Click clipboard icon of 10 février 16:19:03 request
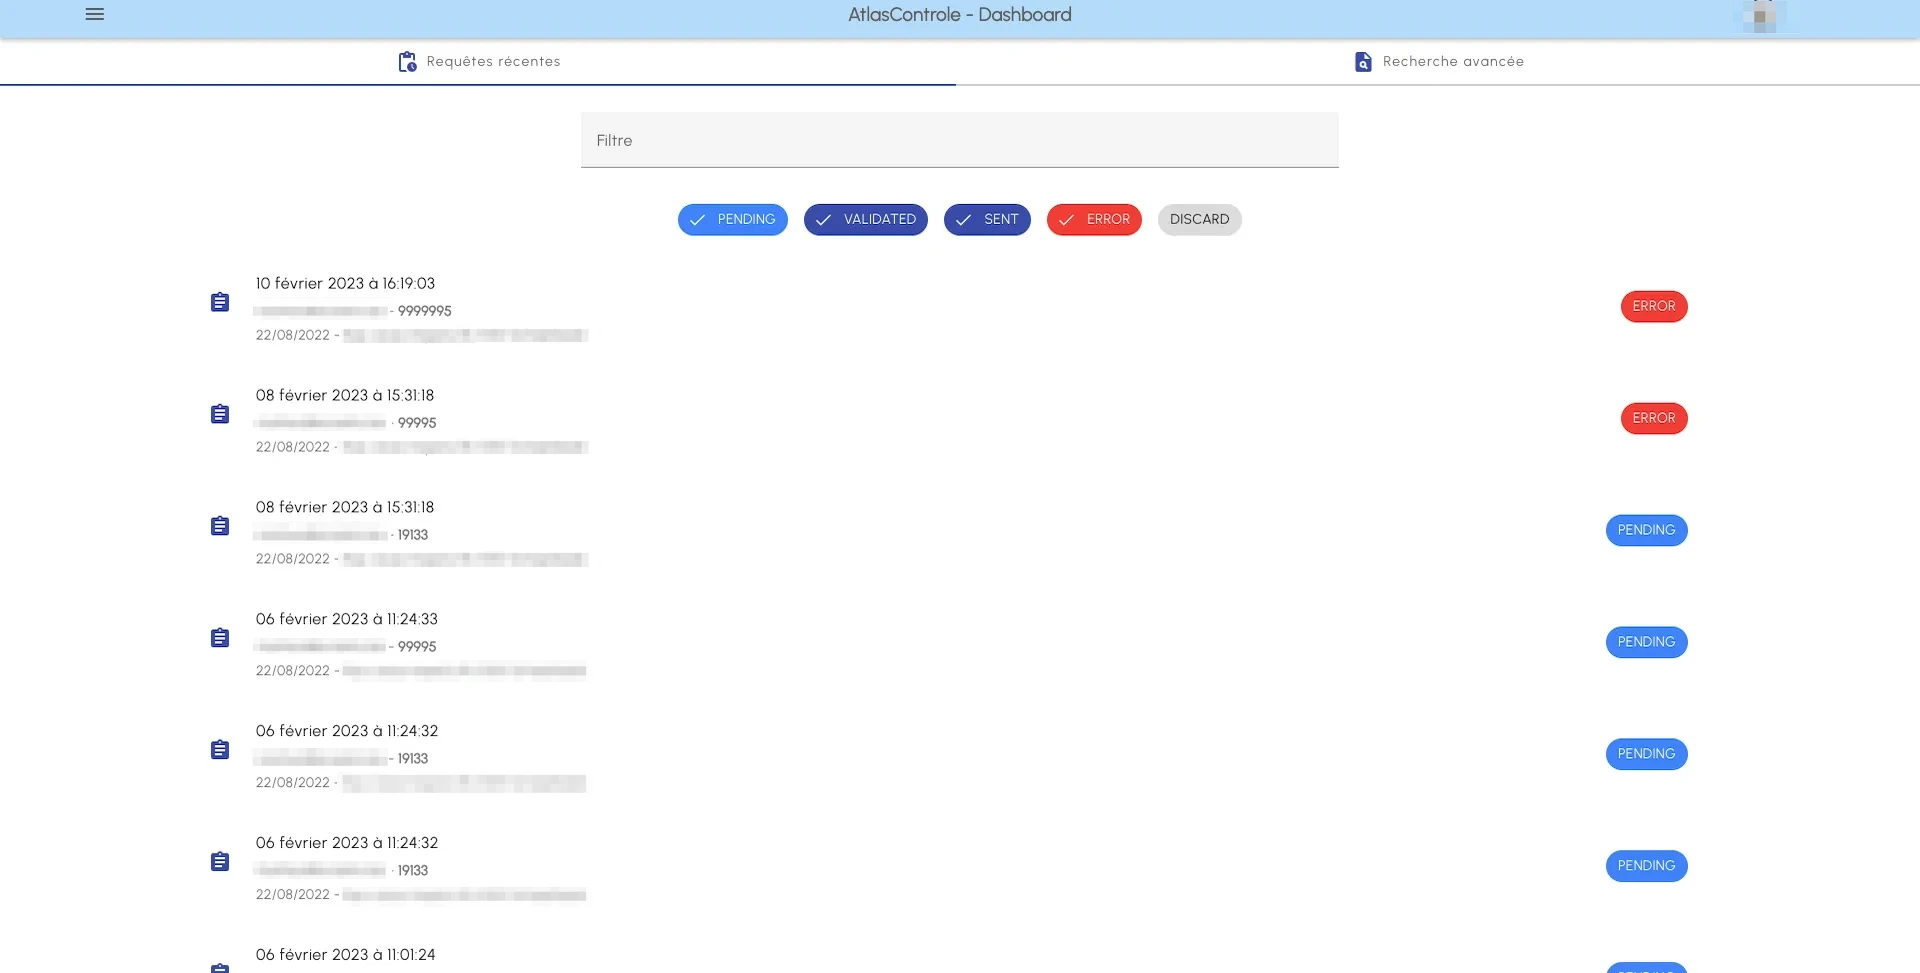The height and width of the screenshot is (973, 1920). coord(220,302)
